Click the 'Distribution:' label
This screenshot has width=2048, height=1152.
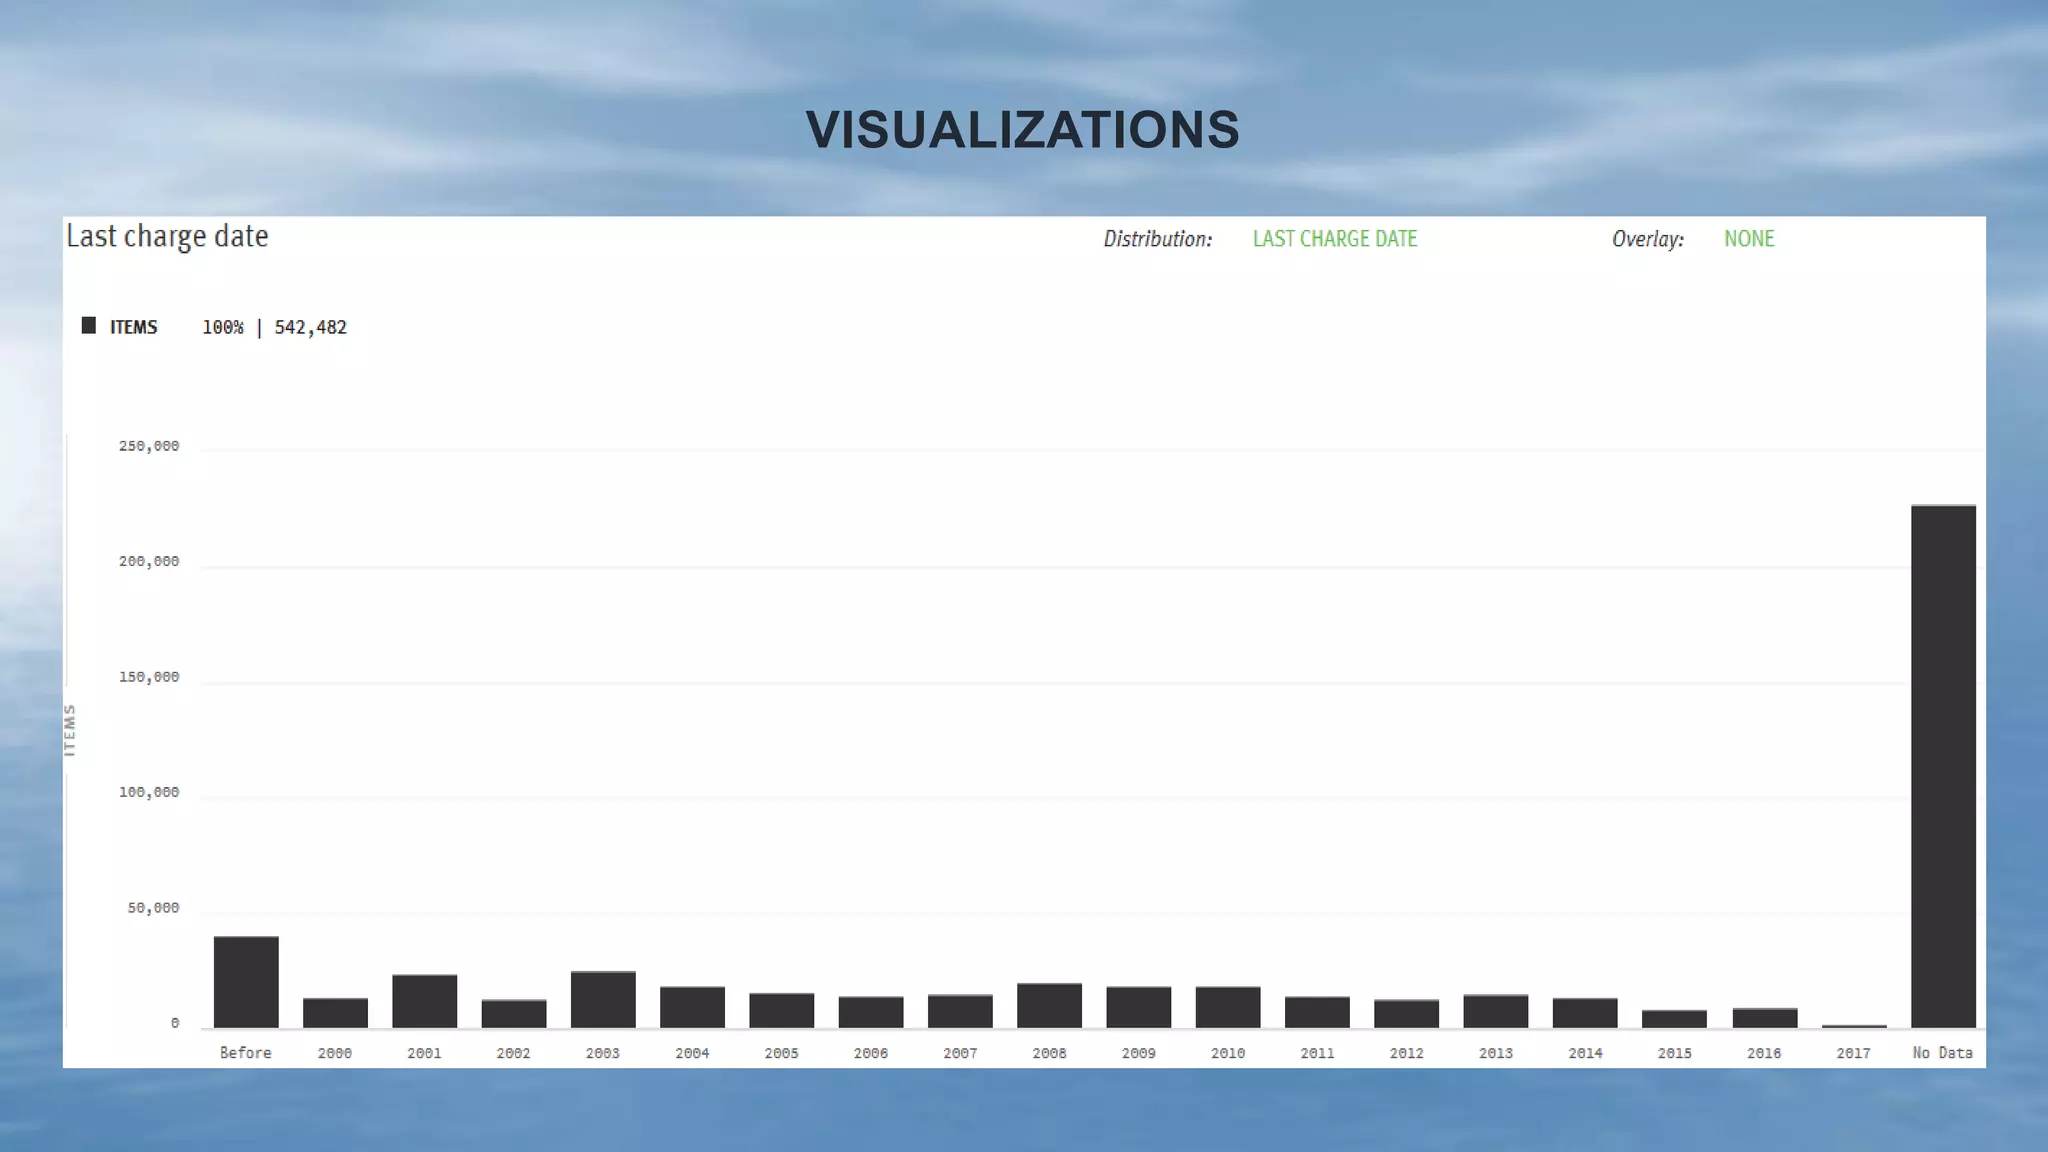pyautogui.click(x=1157, y=239)
